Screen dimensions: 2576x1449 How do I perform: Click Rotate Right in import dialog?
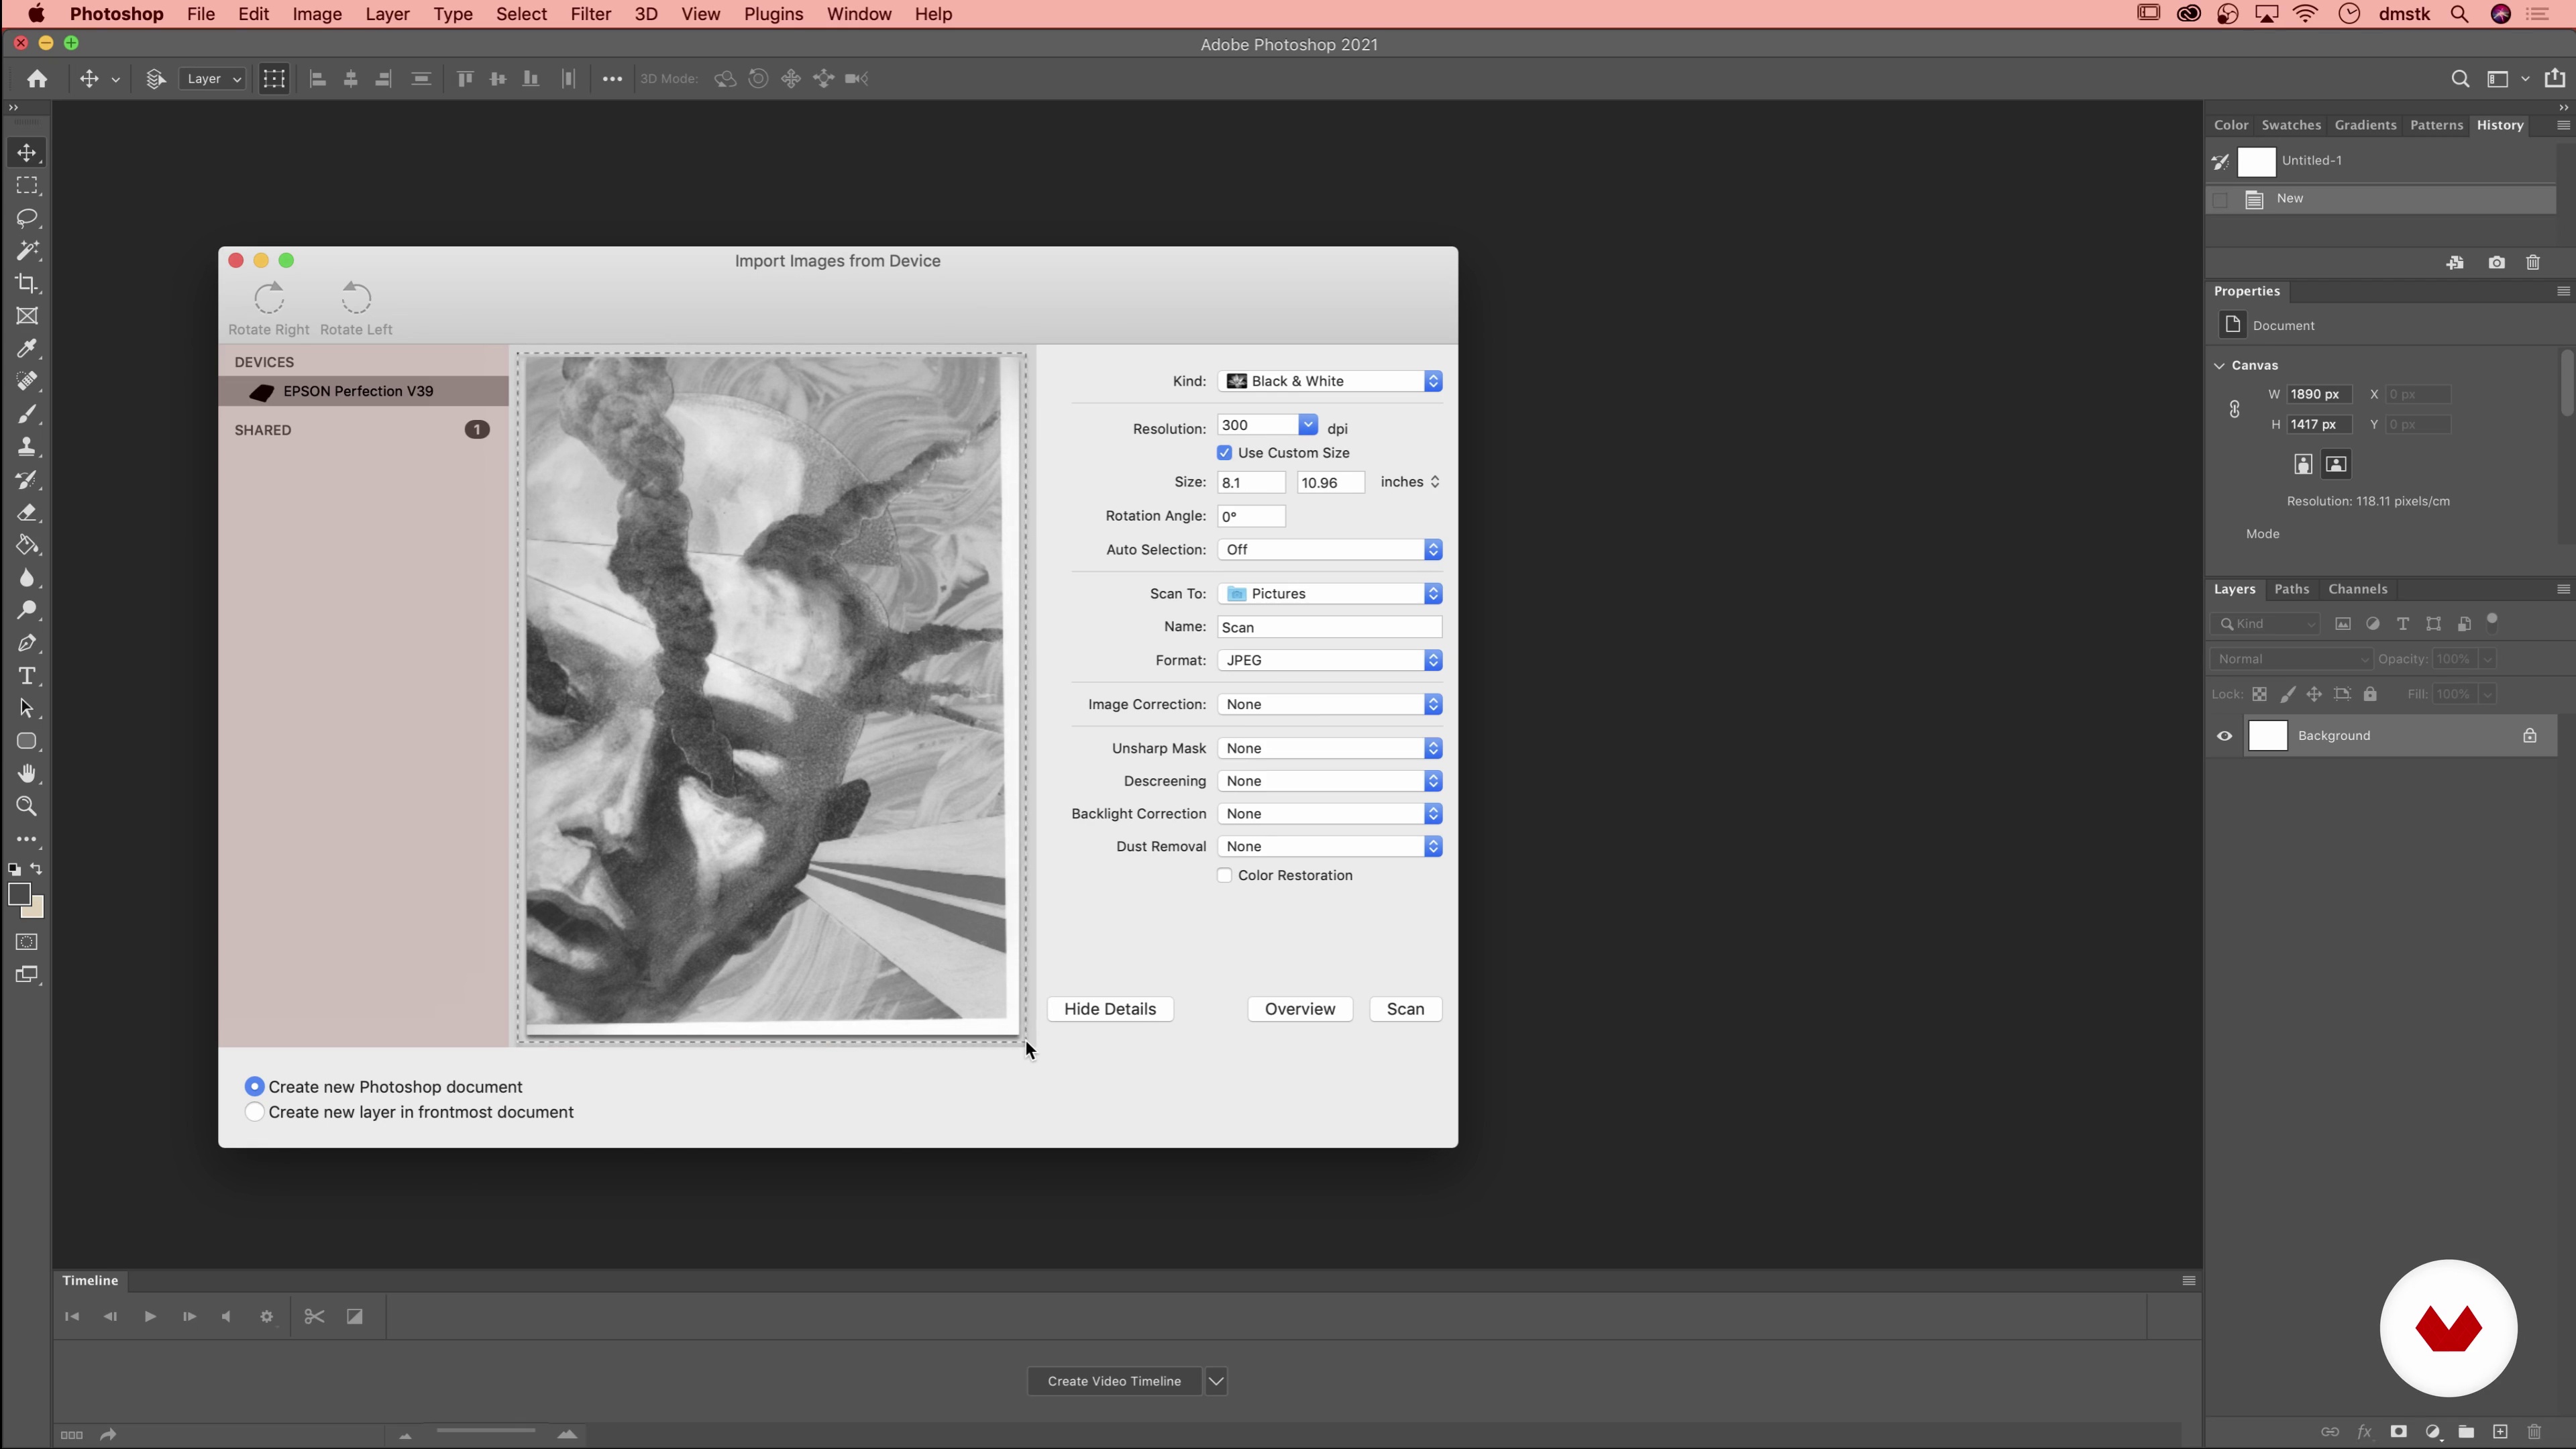pos(269,308)
